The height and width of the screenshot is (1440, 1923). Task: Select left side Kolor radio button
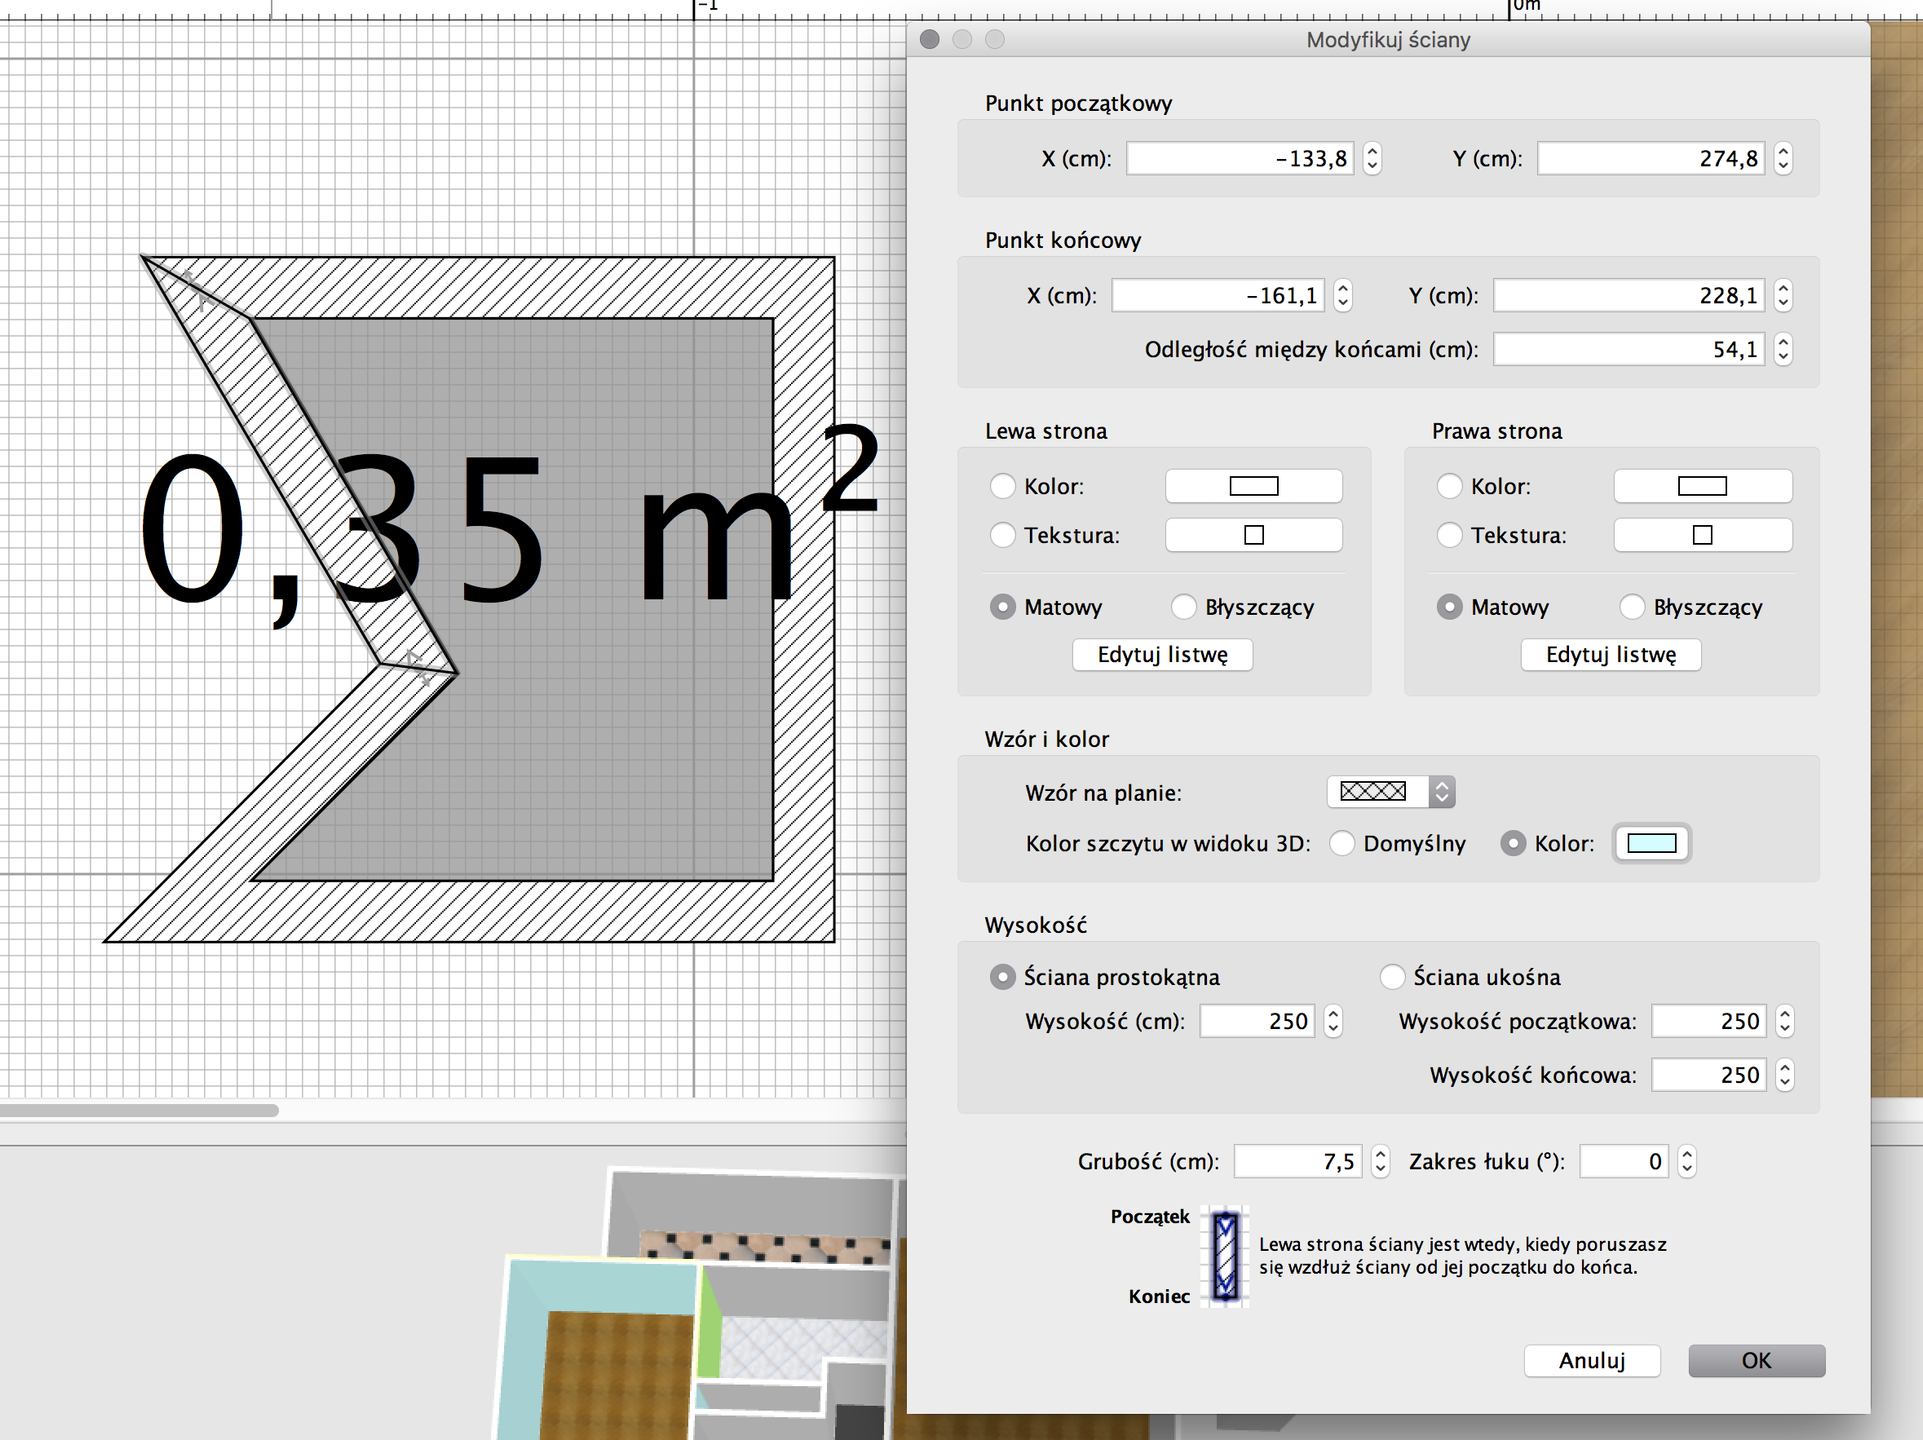pos(1002,486)
